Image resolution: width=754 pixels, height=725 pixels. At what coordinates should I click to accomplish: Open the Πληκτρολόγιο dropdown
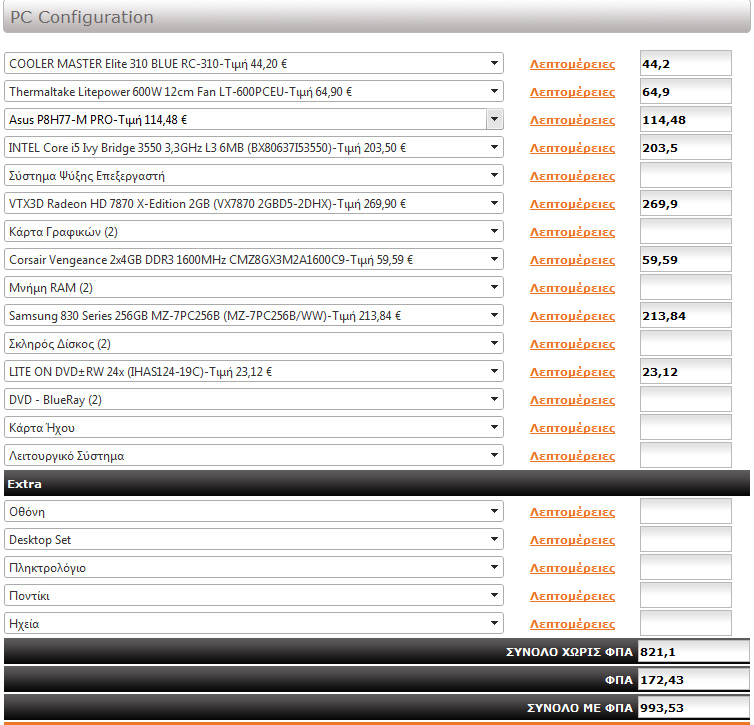(x=254, y=567)
